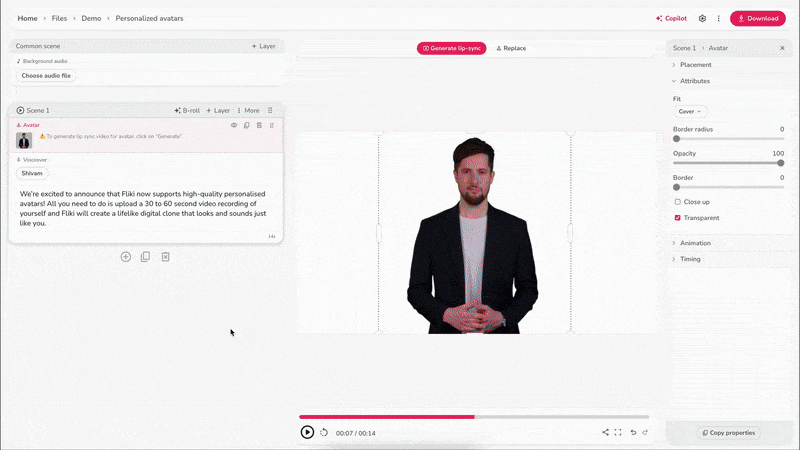Click the share icon below the preview
Image resolution: width=800 pixels, height=450 pixels.
pyautogui.click(x=605, y=432)
